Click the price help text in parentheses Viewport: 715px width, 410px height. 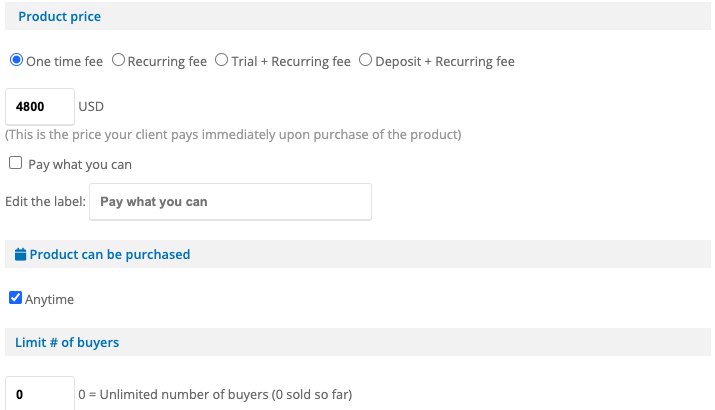pyautogui.click(x=233, y=134)
